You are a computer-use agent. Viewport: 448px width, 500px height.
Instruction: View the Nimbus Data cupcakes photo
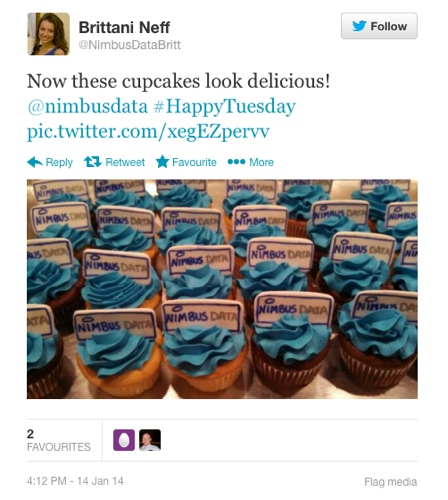222,289
